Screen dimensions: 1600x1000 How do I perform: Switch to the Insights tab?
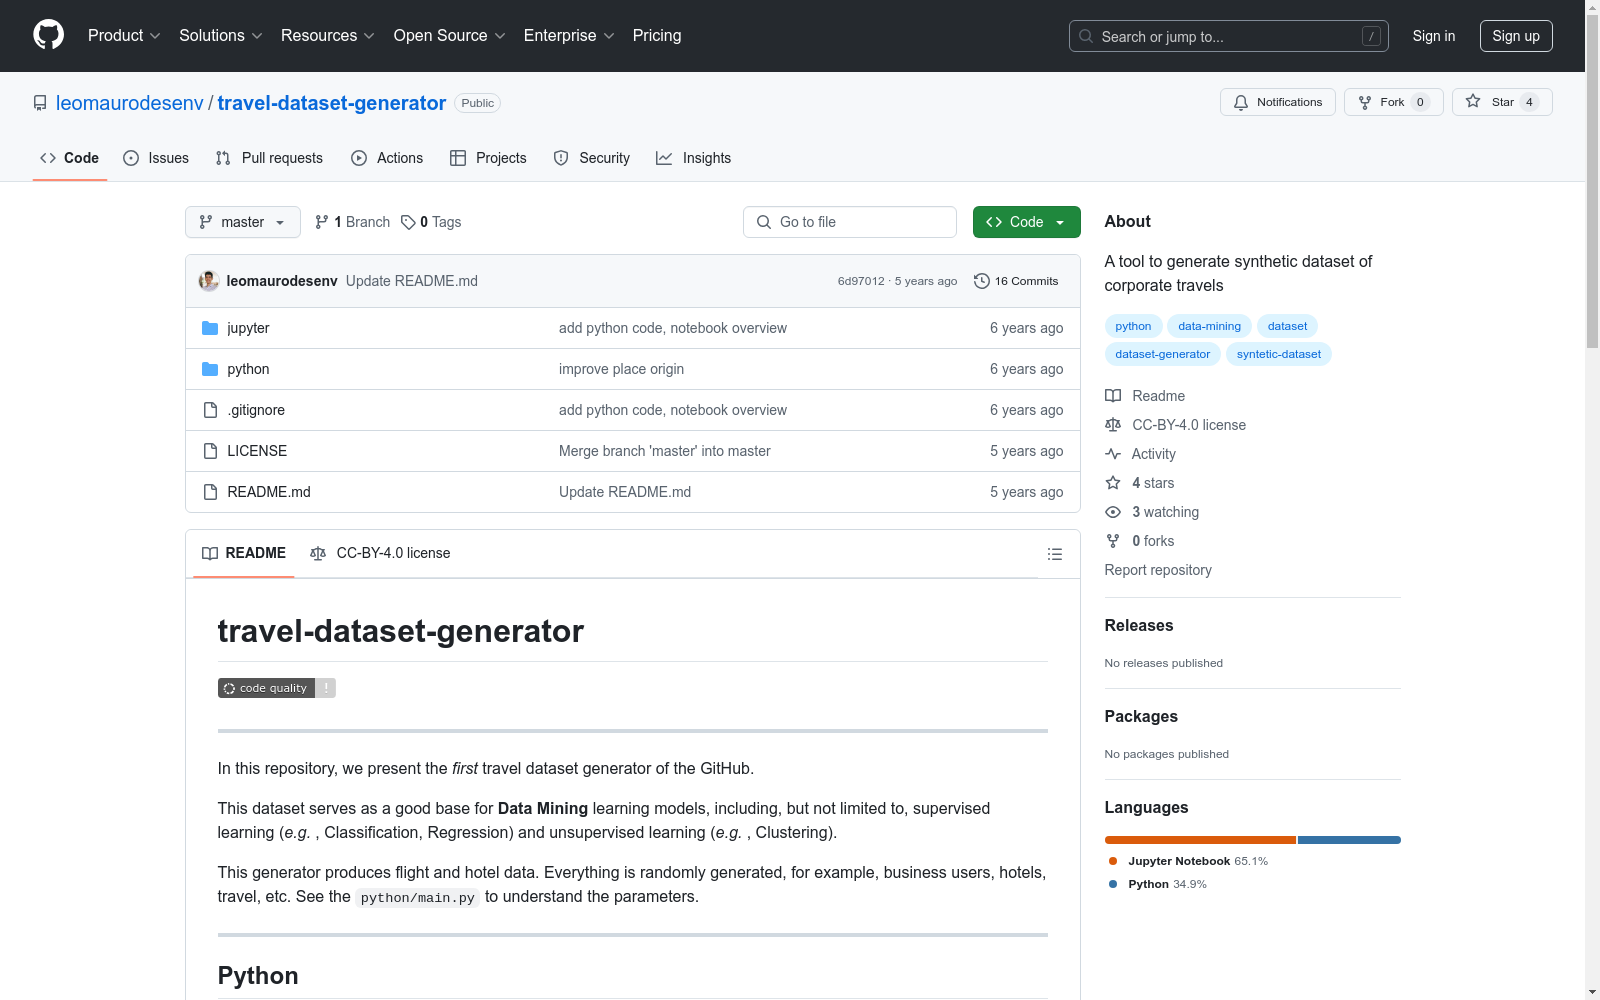point(694,158)
